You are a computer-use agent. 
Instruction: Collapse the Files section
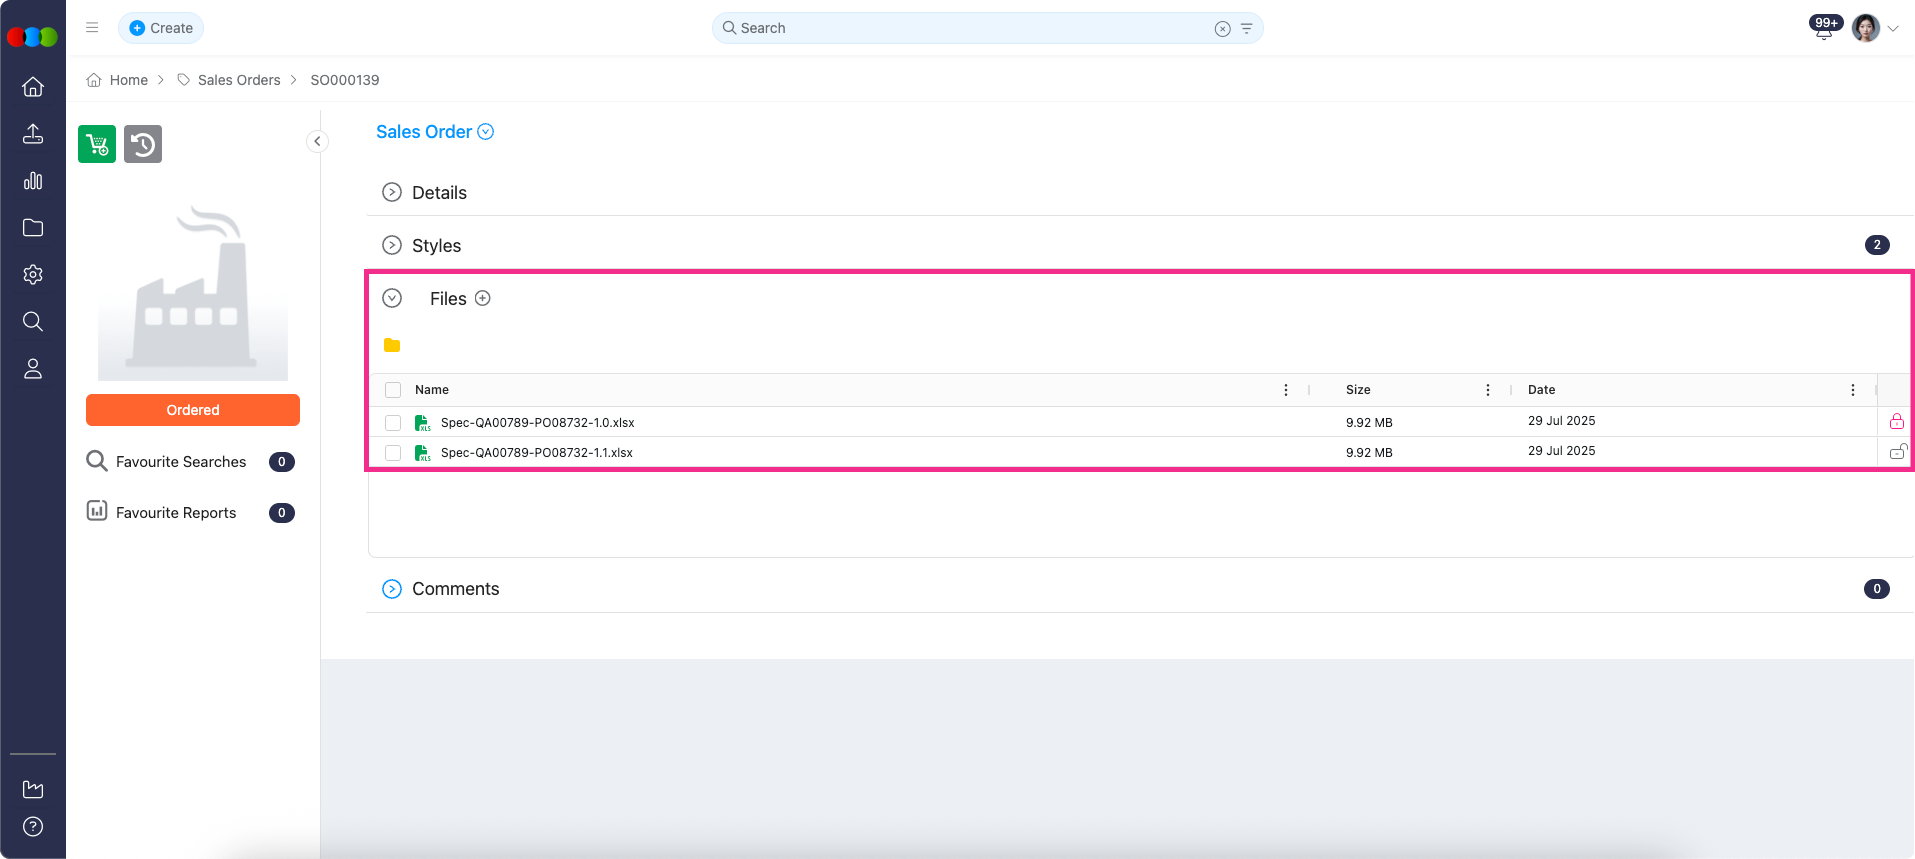tap(392, 298)
